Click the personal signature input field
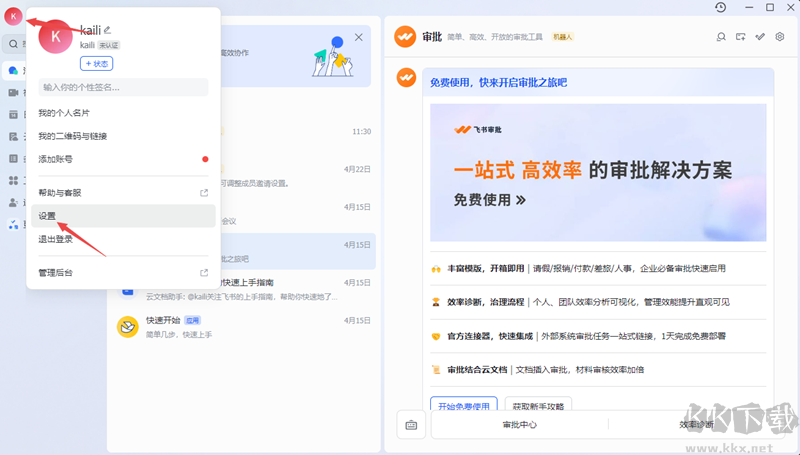800x455 pixels. 123,87
